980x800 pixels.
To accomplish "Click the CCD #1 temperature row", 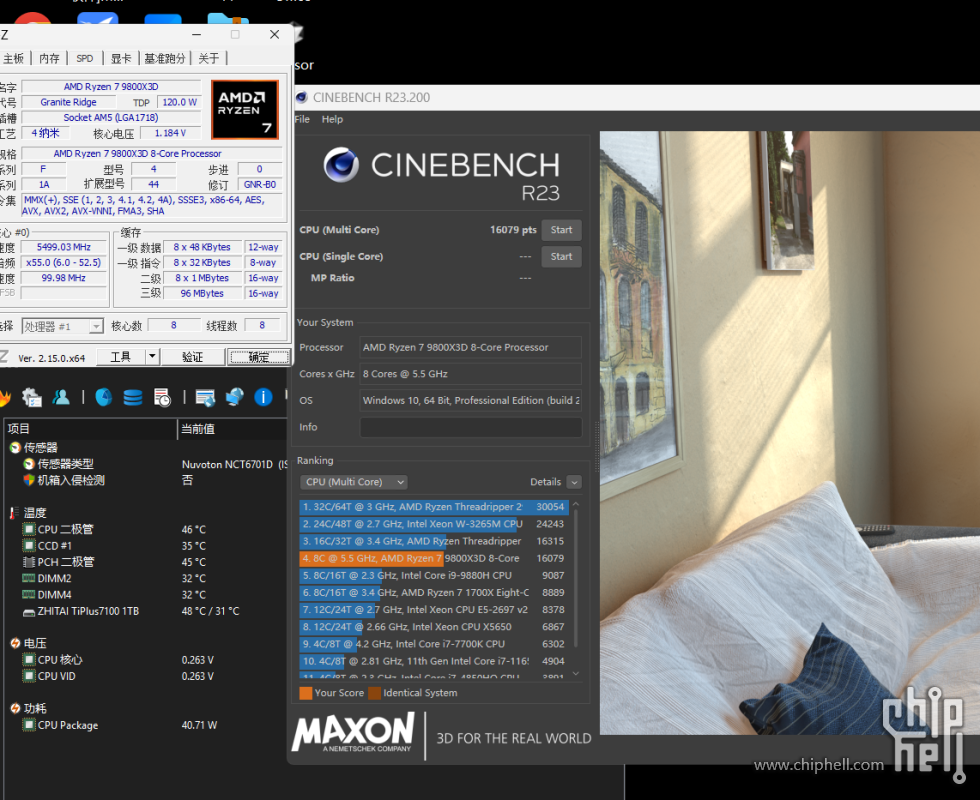I will [145, 546].
